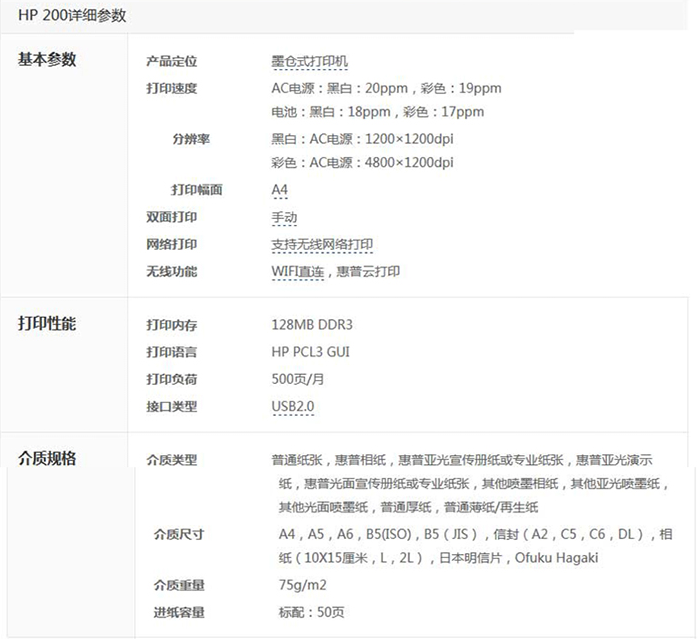Click the HP PCL3 GUI value
The image size is (698, 639).
click(310, 352)
